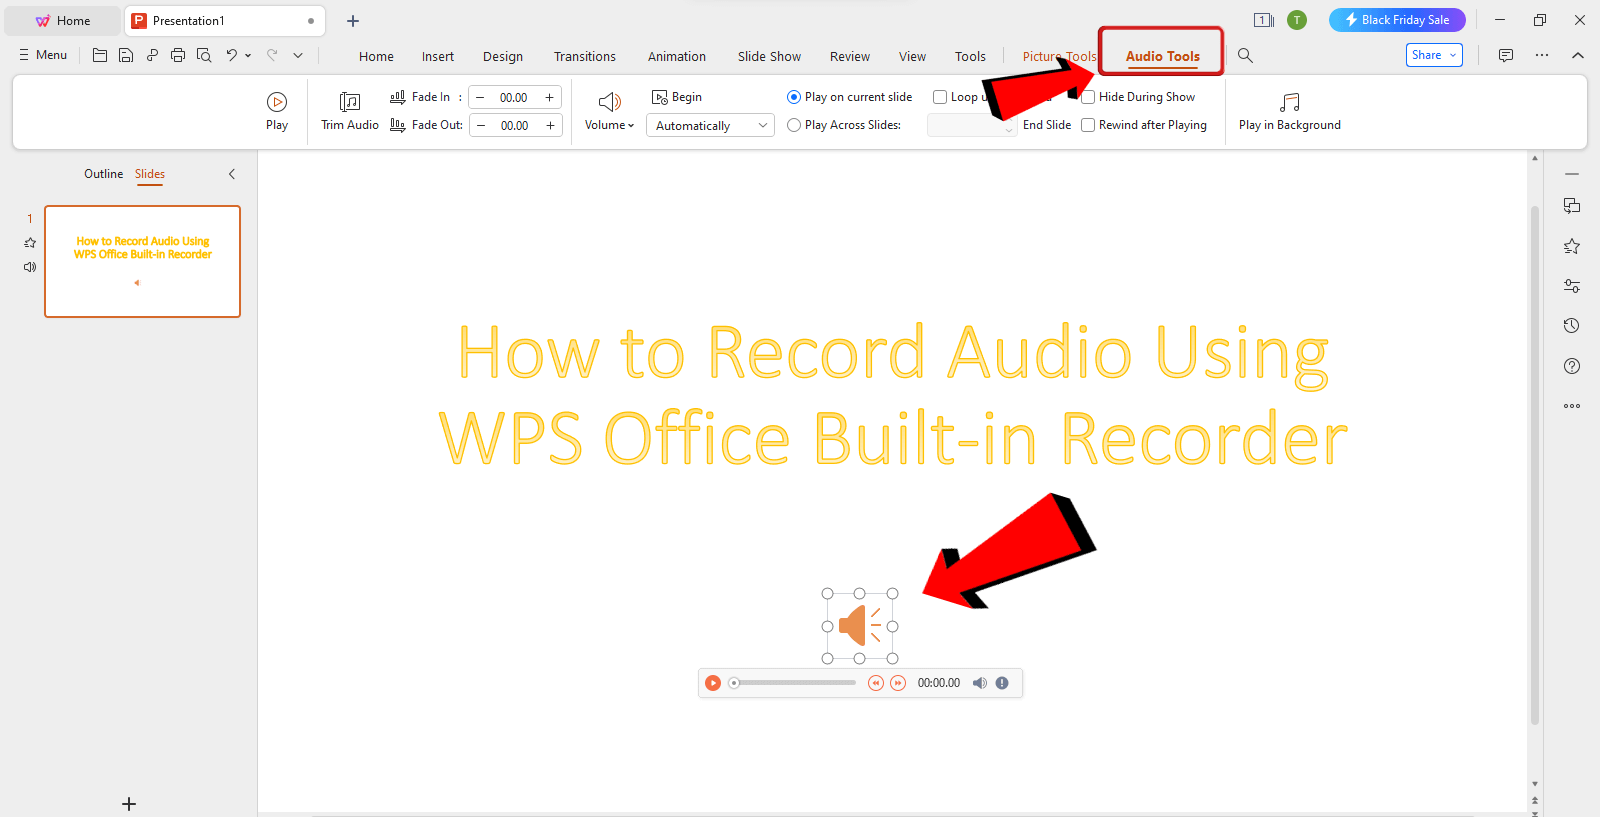
Task: Mute using the audio player speaker icon
Action: 980,683
